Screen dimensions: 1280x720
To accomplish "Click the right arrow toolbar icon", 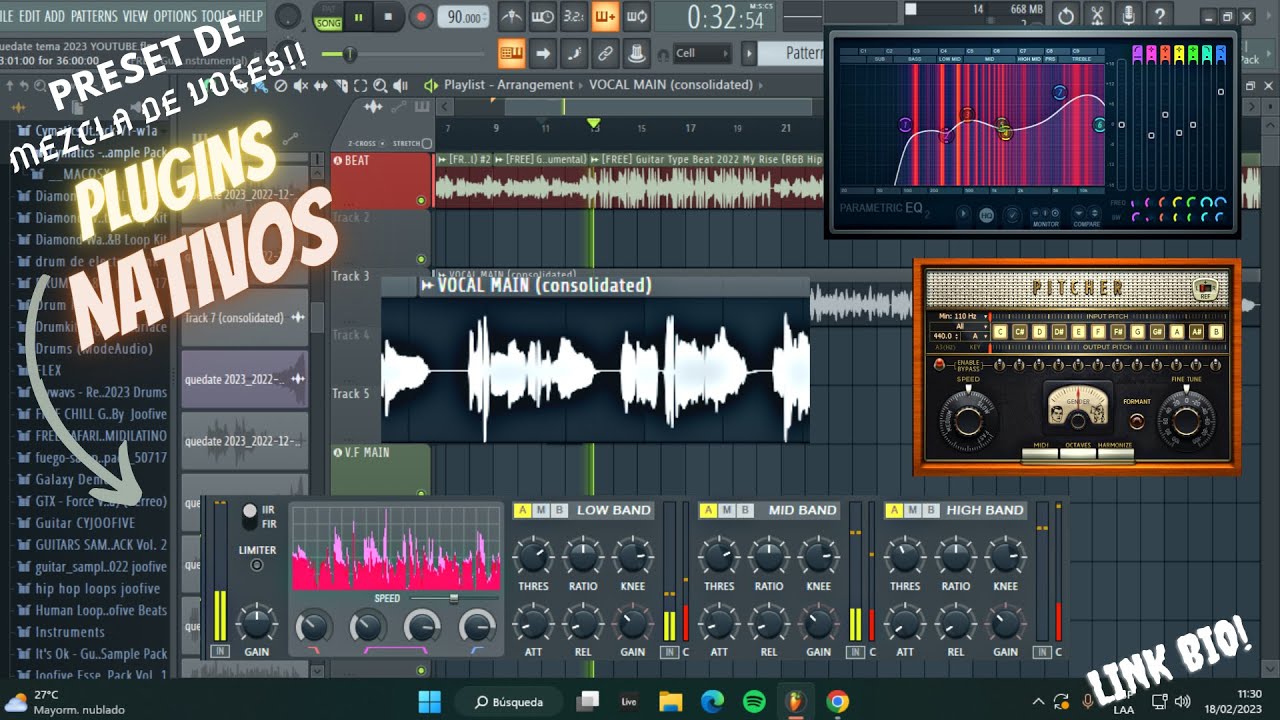I will click(542, 53).
